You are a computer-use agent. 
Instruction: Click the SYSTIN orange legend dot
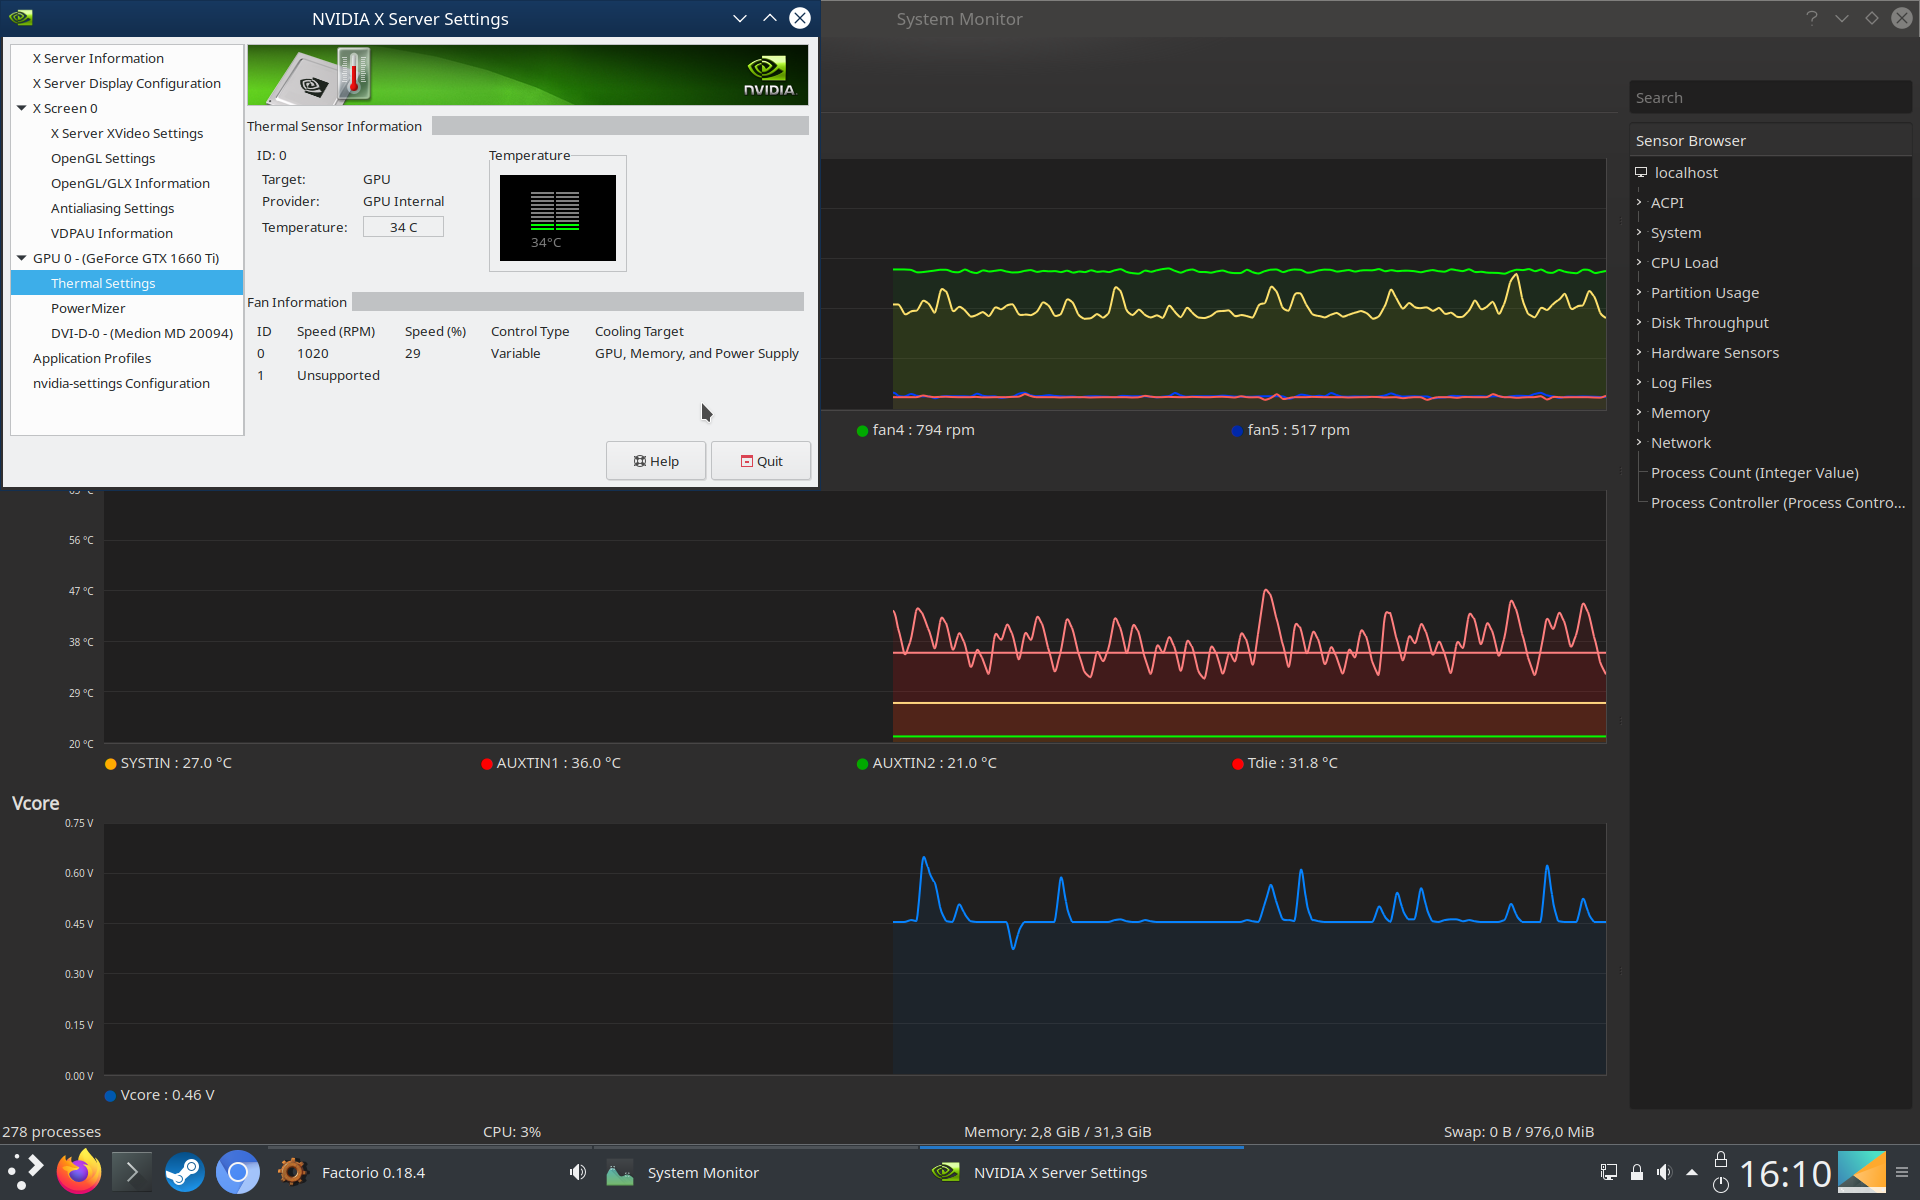[x=111, y=763]
